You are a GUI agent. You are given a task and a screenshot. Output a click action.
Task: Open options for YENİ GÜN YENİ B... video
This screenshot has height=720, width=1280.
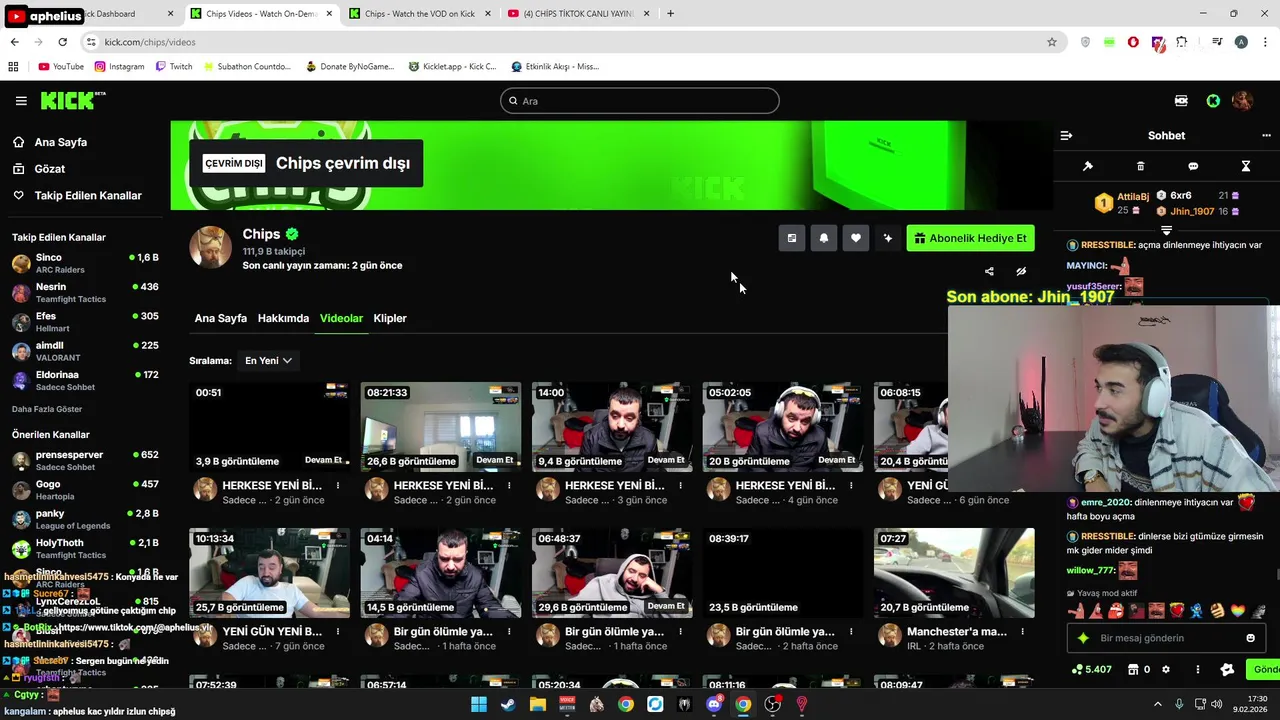tap(338, 632)
